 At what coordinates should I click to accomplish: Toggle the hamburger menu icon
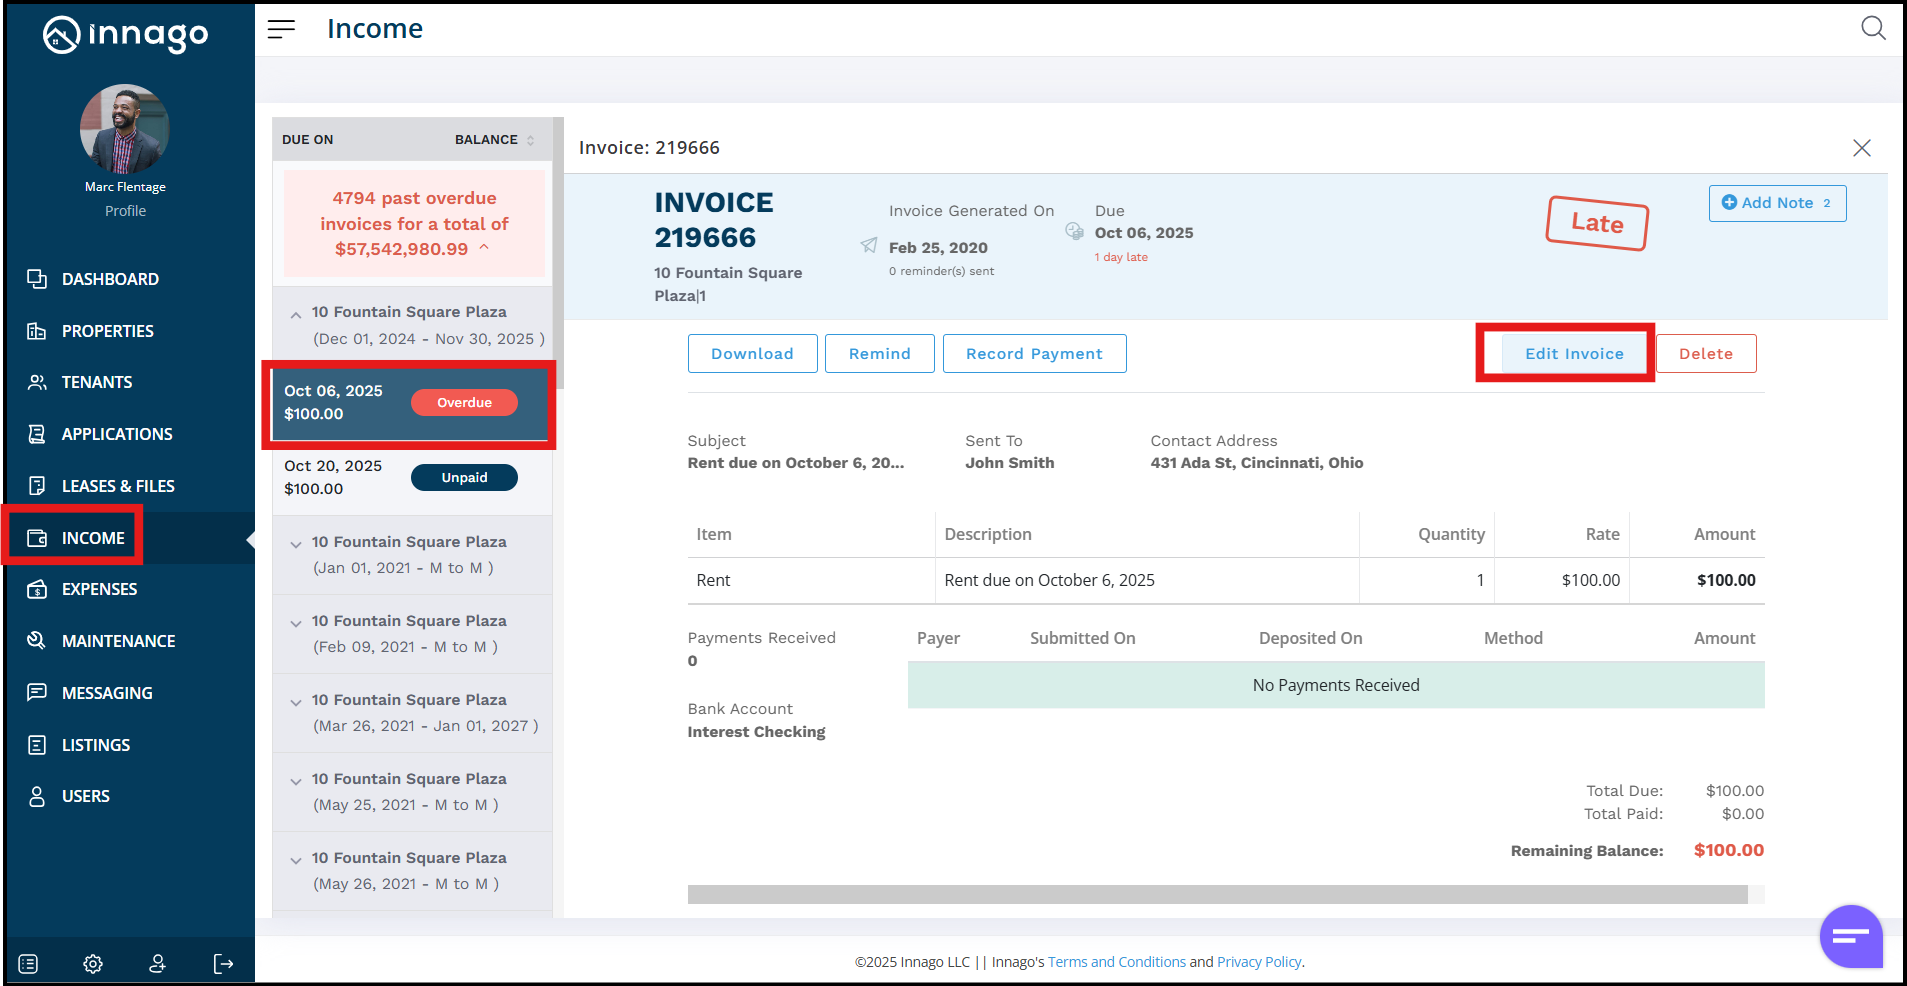pos(281,29)
